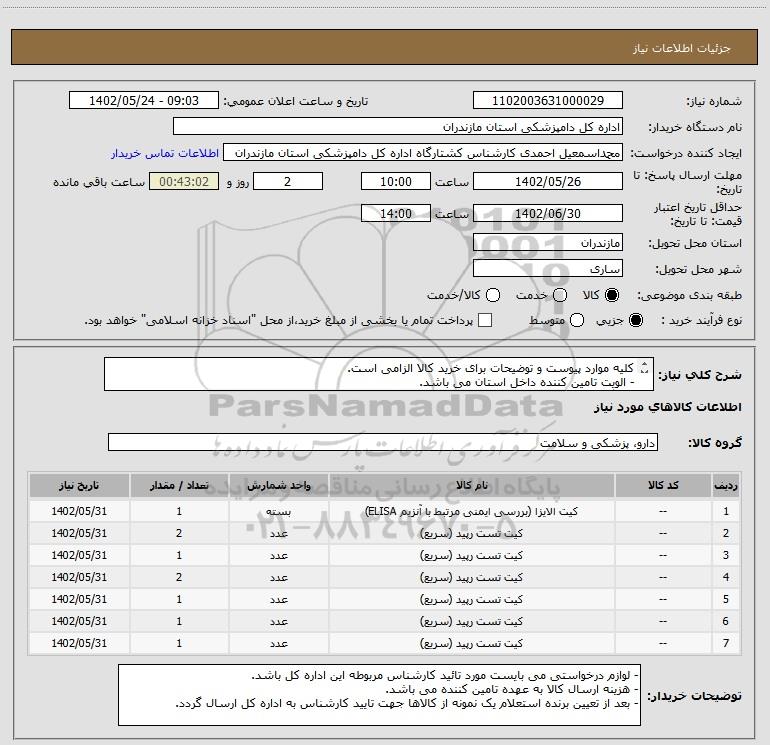The width and height of the screenshot is (770, 745).
Task: Select the خدمت radio button
Action: 560,295
